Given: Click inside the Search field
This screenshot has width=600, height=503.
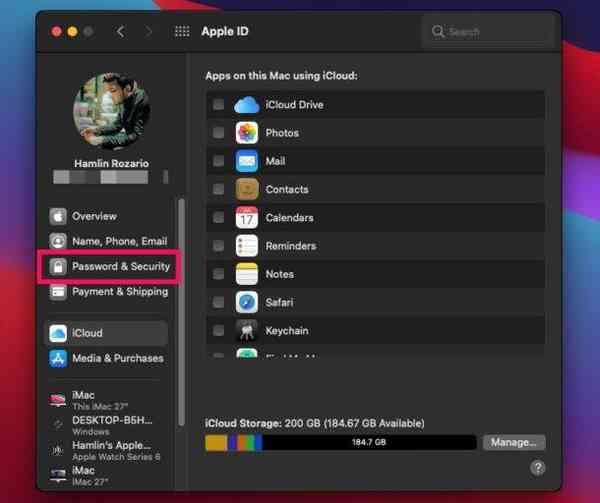Looking at the screenshot, I should coord(487,31).
